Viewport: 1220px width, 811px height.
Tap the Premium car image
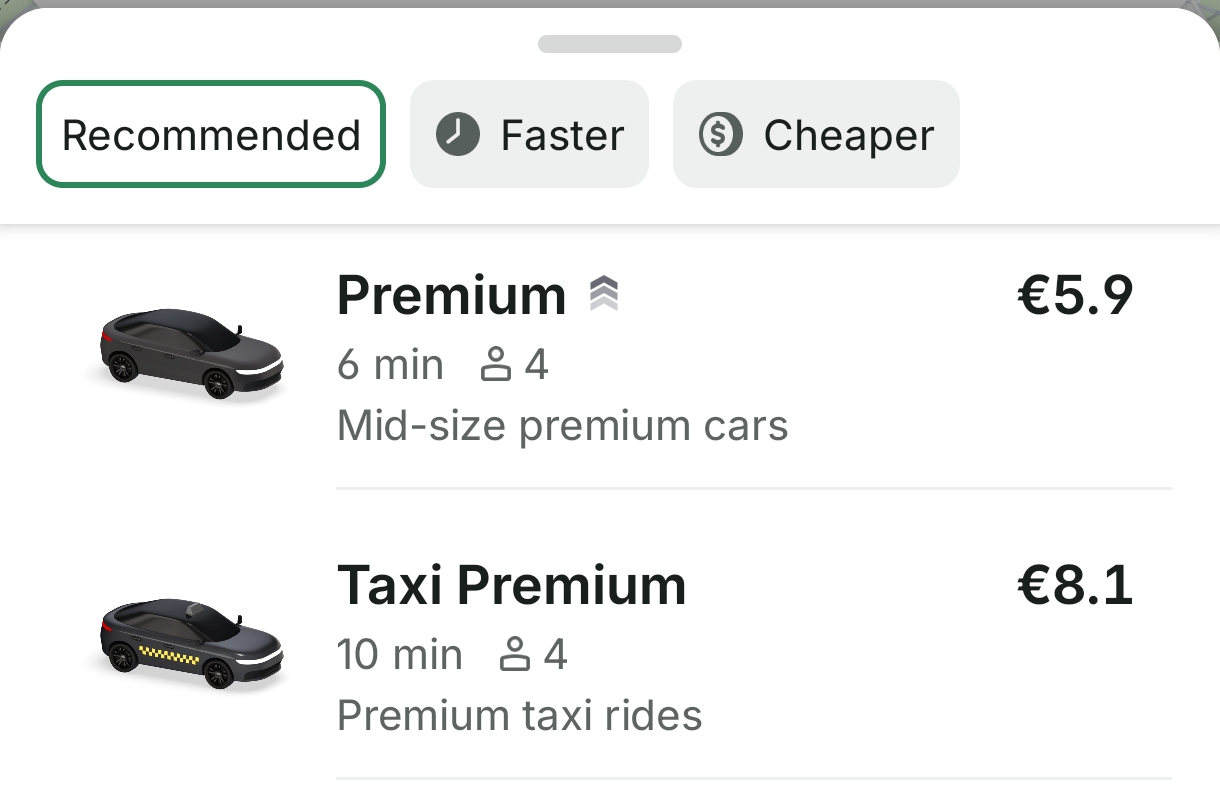pos(192,354)
